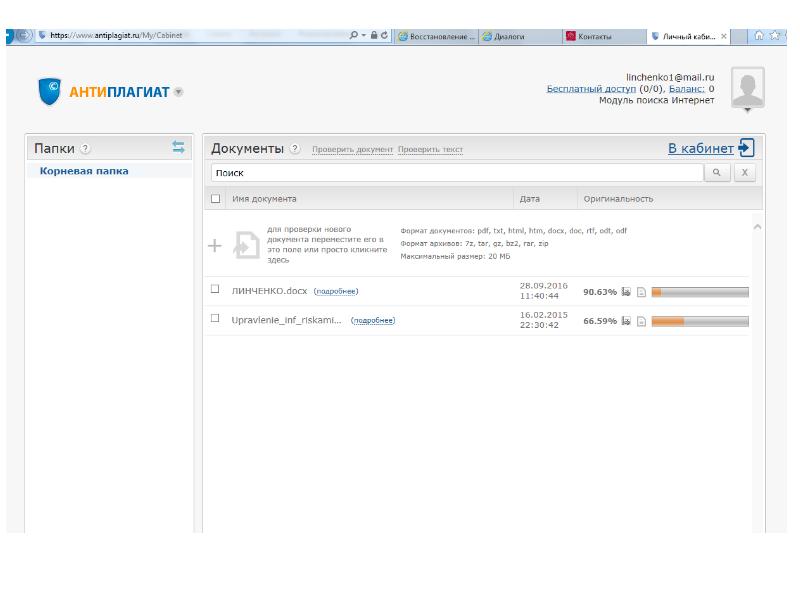Click the originality bar of ЛИНЧЕНКО.docx

[x=699, y=292]
